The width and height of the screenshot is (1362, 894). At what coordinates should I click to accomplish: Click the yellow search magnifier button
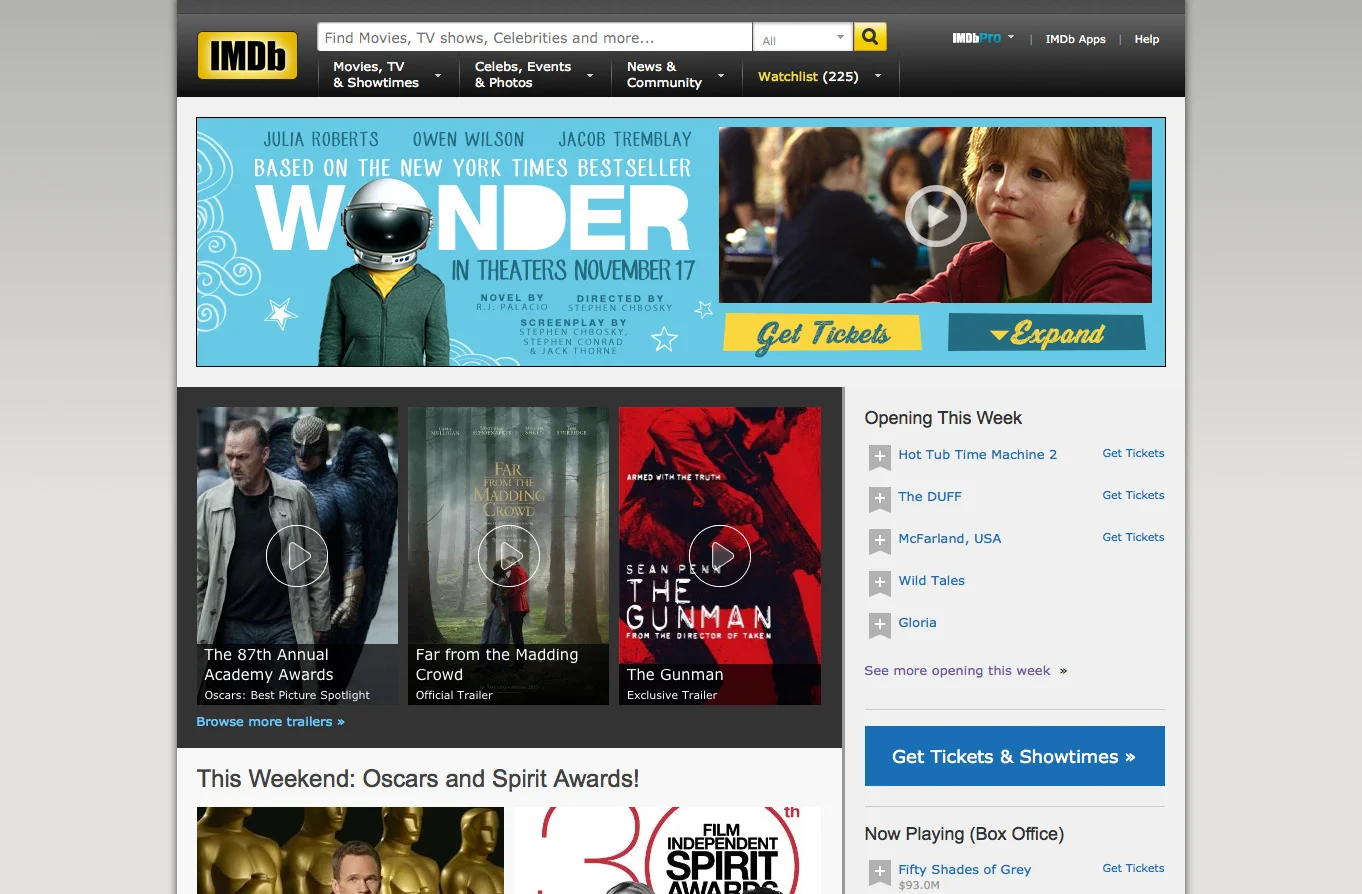(x=870, y=37)
